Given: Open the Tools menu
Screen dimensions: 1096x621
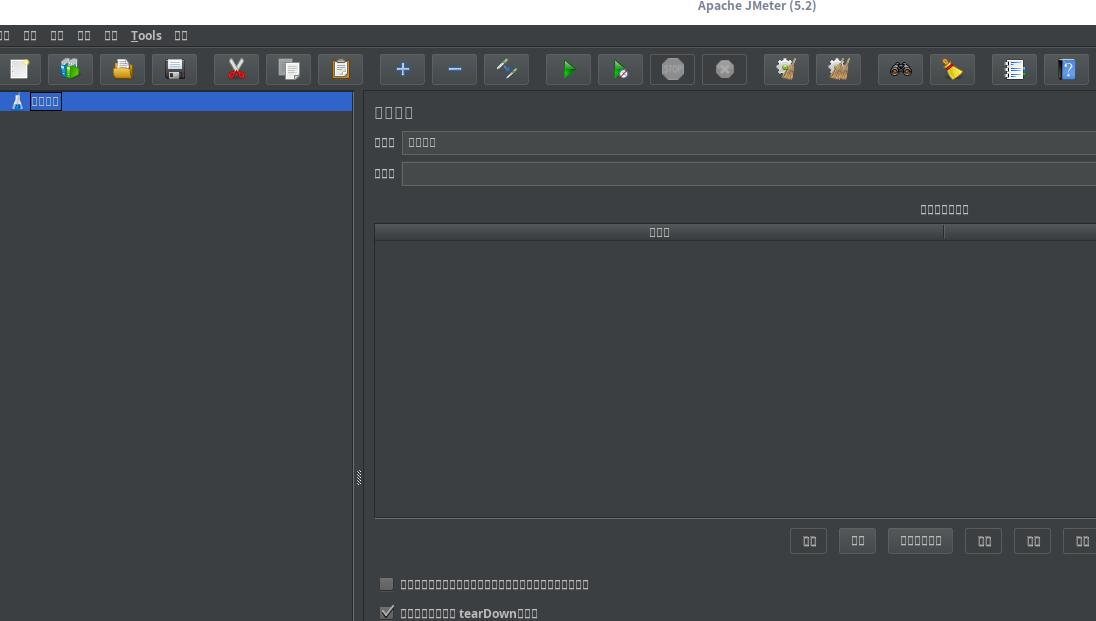Looking at the screenshot, I should pos(146,36).
